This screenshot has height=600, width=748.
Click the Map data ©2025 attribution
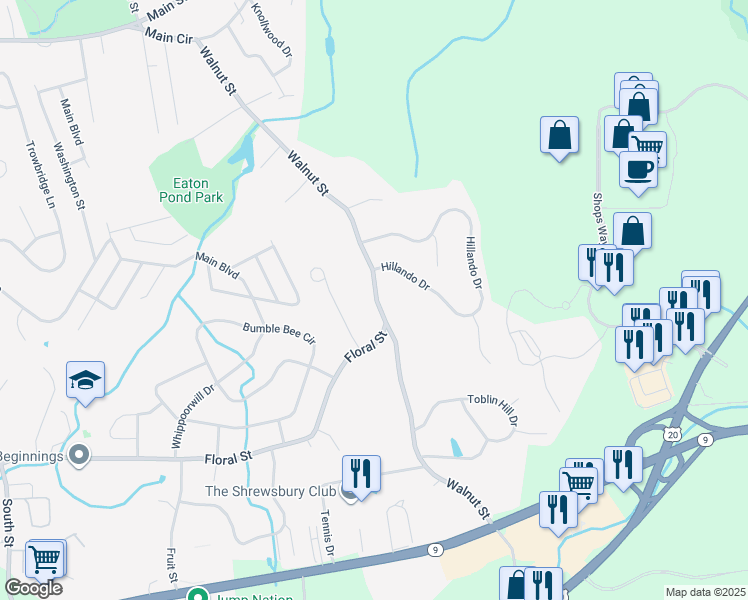(x=706, y=593)
